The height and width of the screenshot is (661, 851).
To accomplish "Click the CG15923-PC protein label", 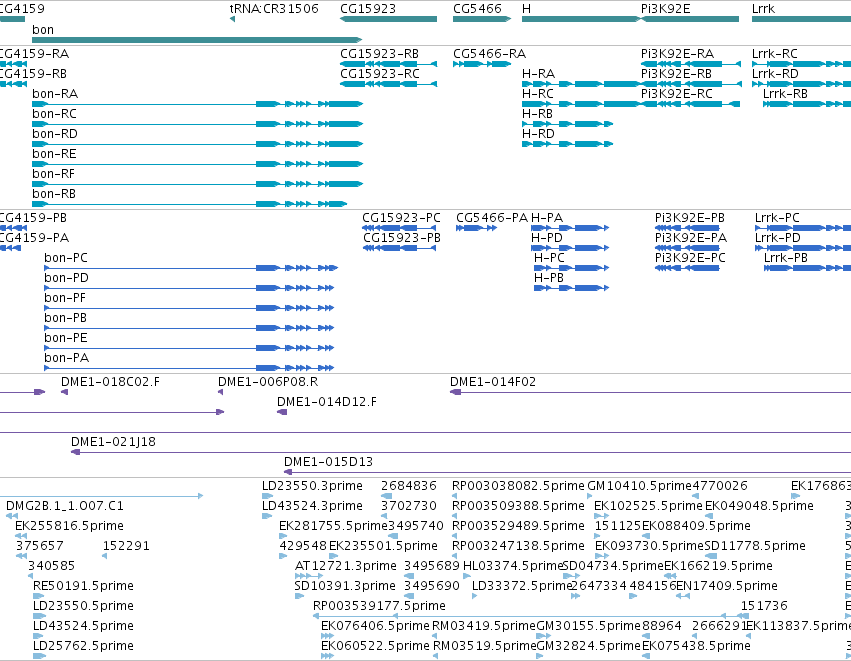I will (x=402, y=218).
